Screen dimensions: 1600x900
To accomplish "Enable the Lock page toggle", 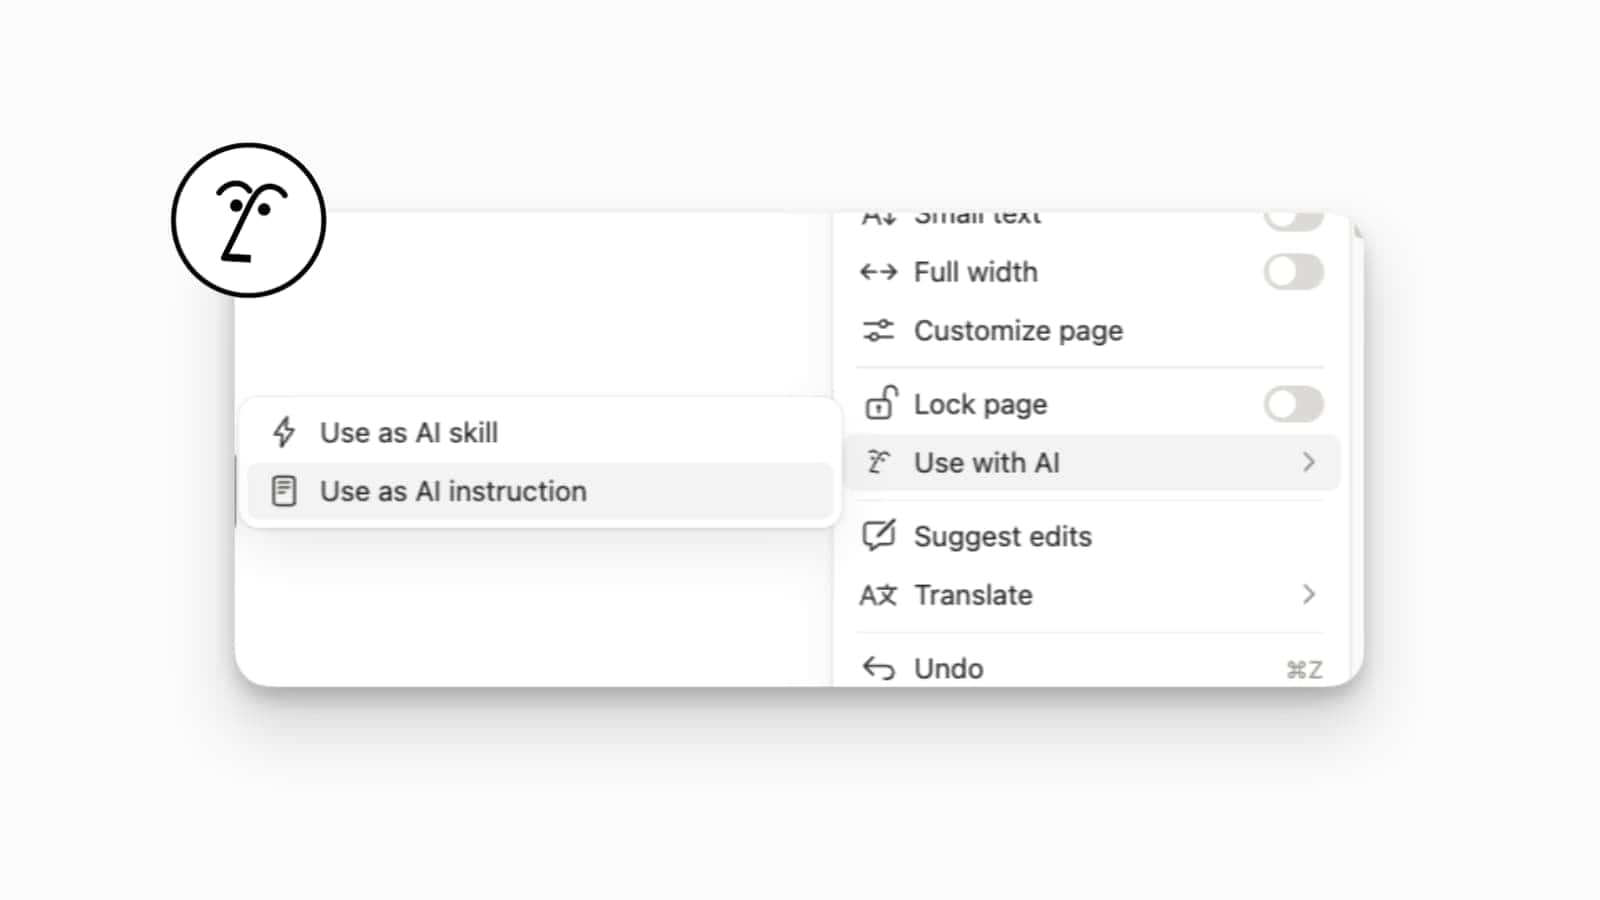I will pyautogui.click(x=1294, y=403).
